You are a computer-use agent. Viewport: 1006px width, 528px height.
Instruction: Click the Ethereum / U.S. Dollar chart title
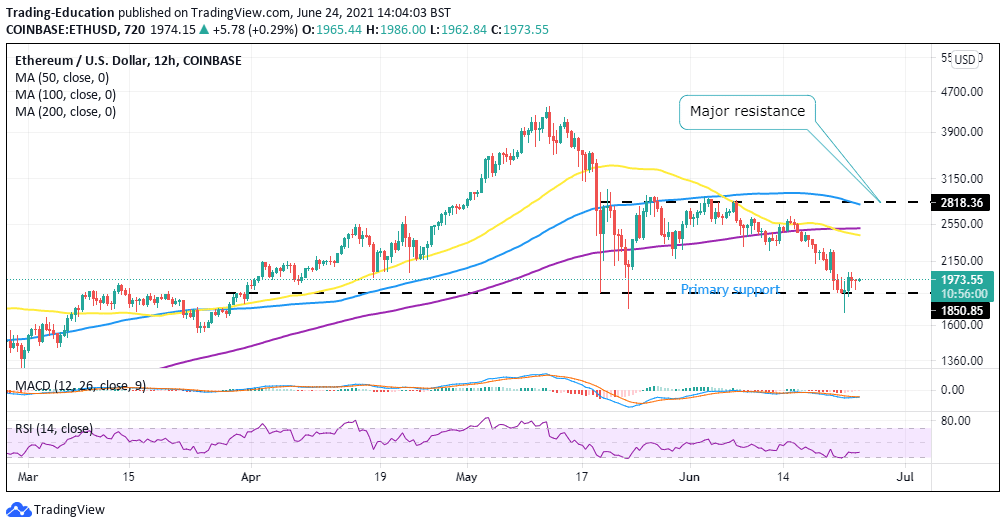pos(128,61)
